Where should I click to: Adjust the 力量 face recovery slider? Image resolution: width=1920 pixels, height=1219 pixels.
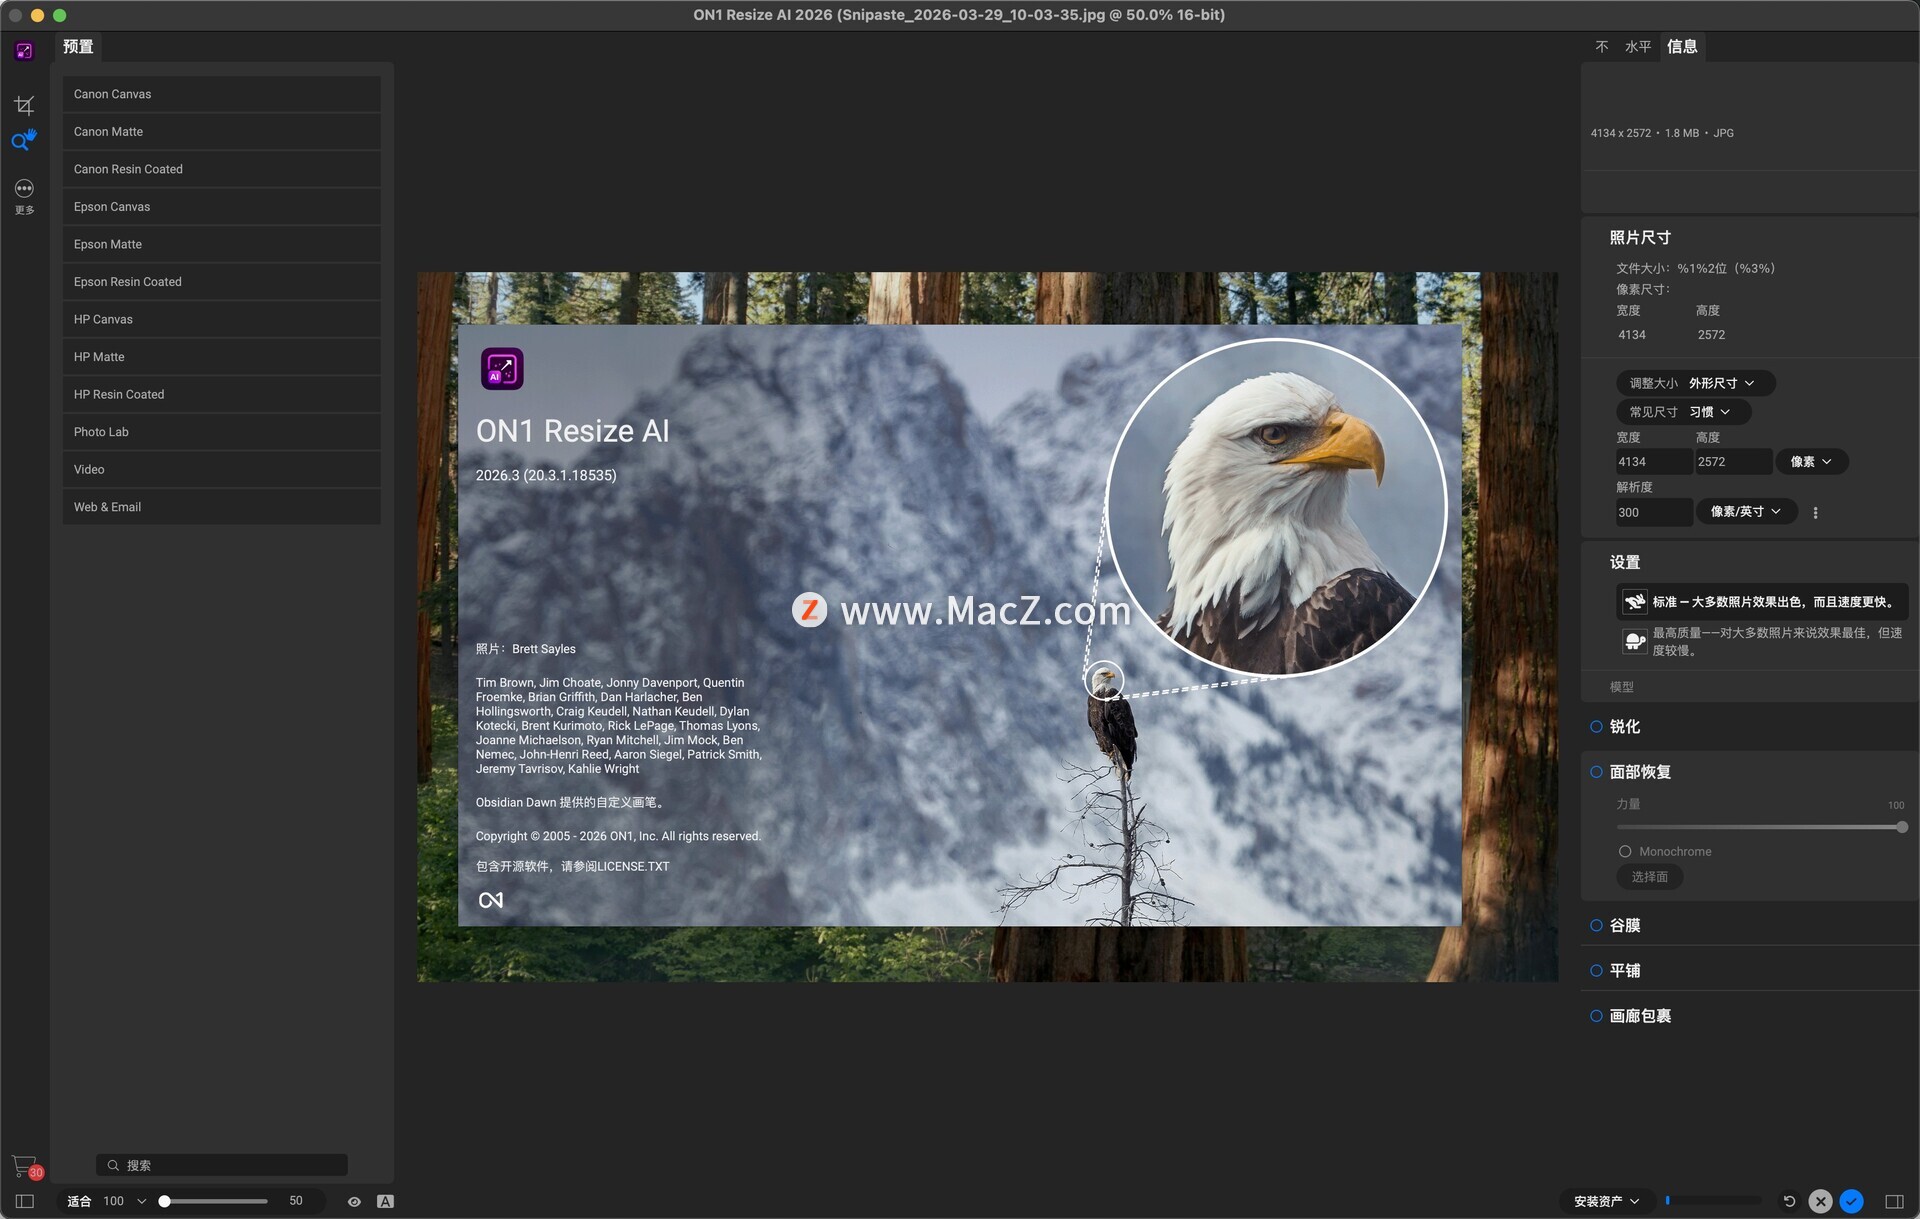[x=1901, y=827]
